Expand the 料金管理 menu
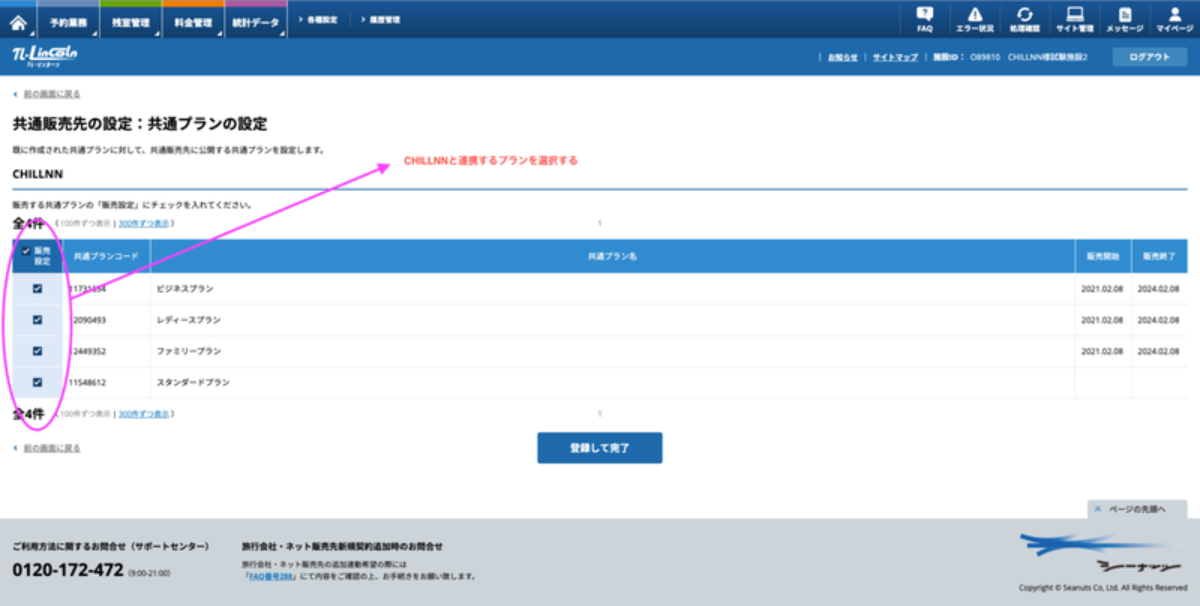This screenshot has height=606, width=1200. pos(192,22)
